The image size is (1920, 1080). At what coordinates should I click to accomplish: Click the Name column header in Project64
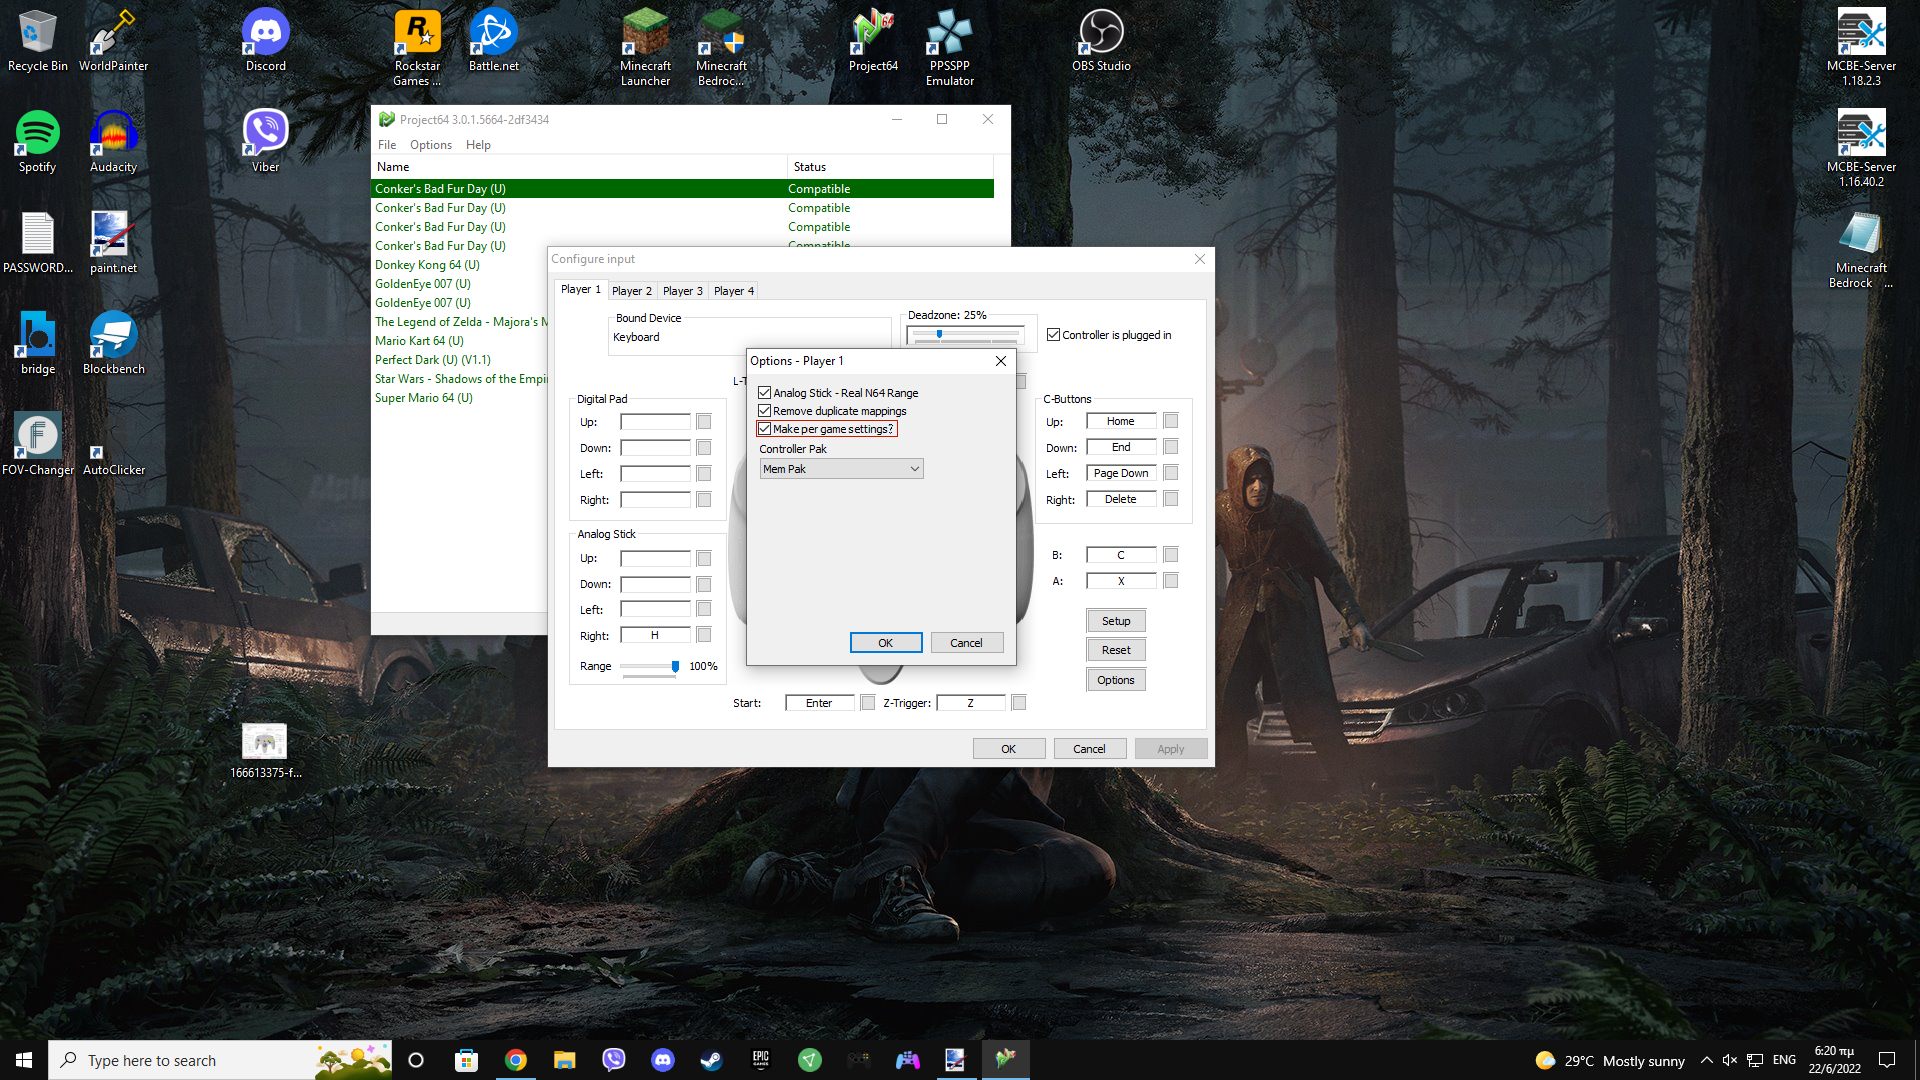point(579,167)
